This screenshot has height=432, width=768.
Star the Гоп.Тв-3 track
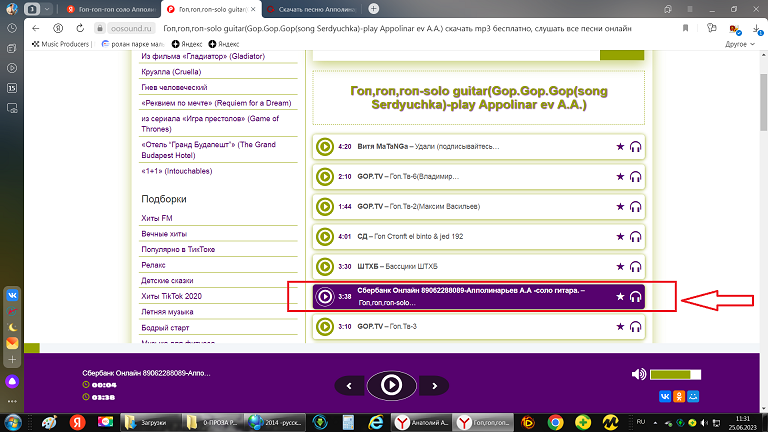coord(620,326)
